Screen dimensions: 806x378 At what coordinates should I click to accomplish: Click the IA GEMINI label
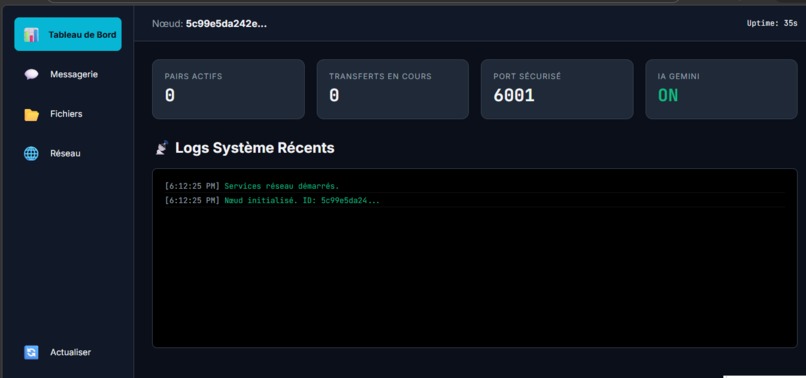click(x=679, y=76)
